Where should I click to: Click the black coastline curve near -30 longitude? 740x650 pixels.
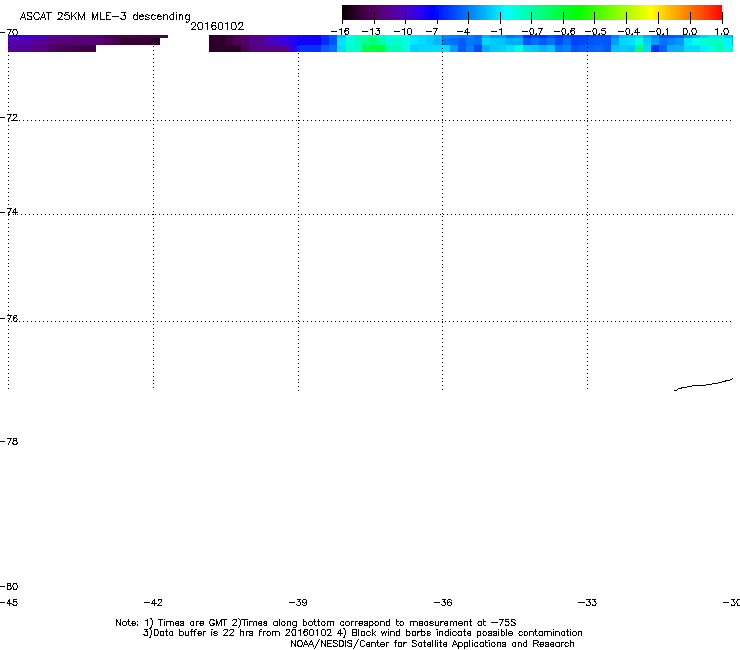click(x=703, y=384)
